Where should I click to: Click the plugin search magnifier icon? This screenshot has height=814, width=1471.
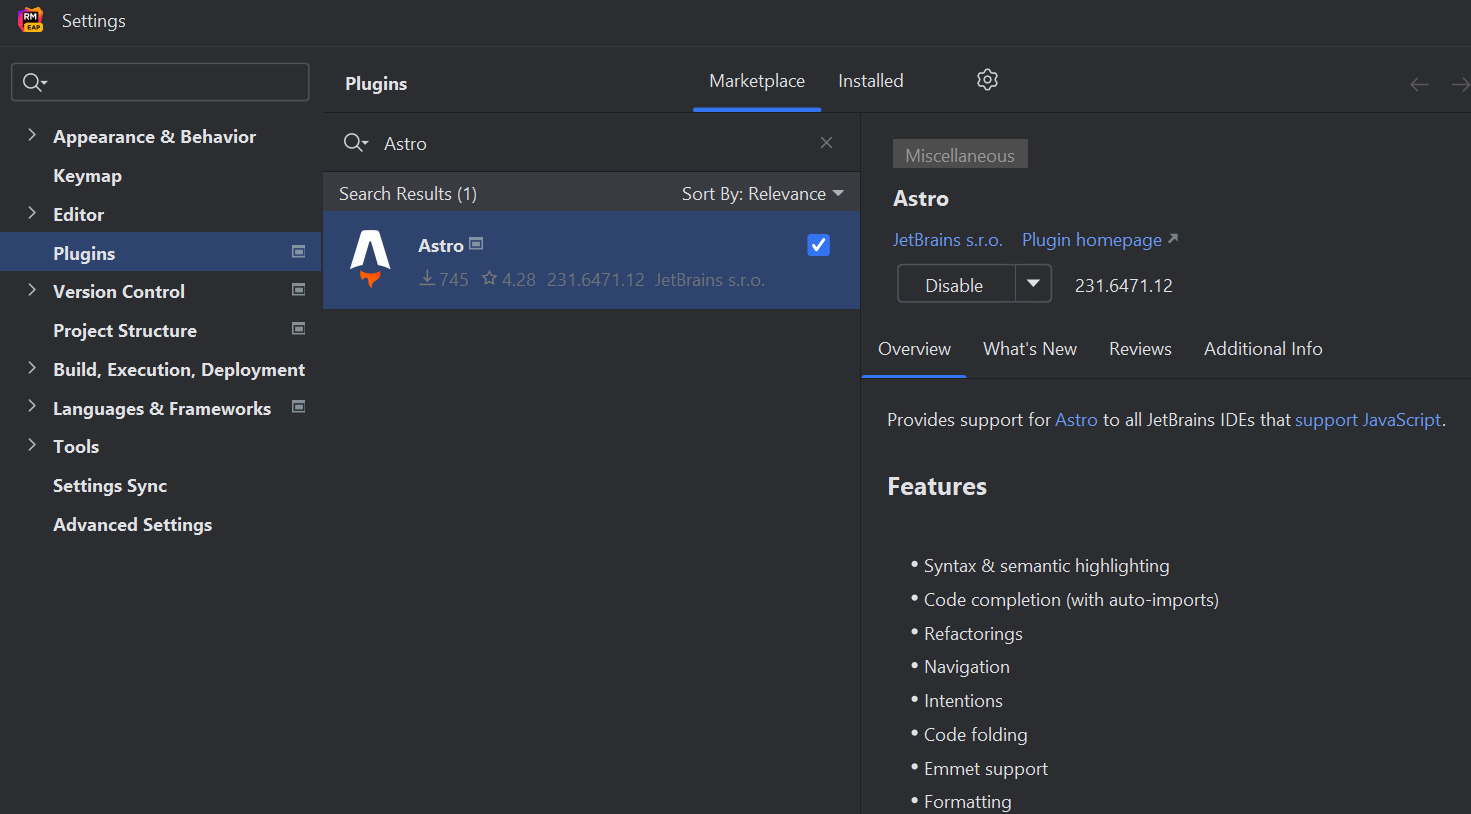coord(355,143)
